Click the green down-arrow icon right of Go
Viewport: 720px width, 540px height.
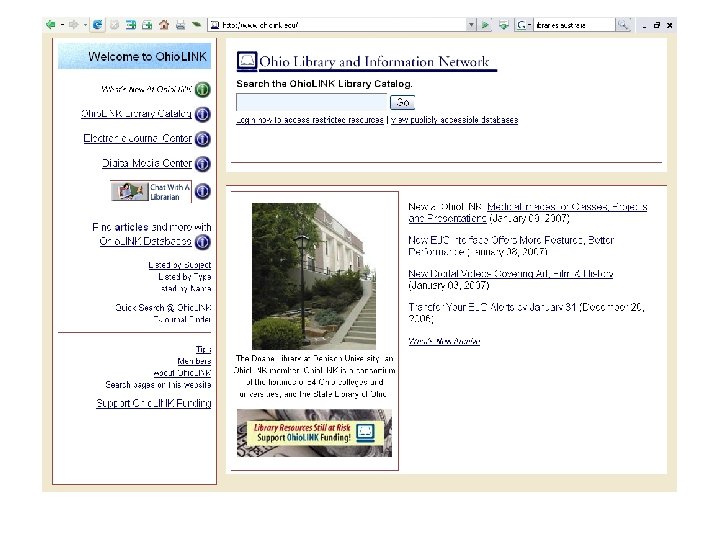click(x=504, y=25)
